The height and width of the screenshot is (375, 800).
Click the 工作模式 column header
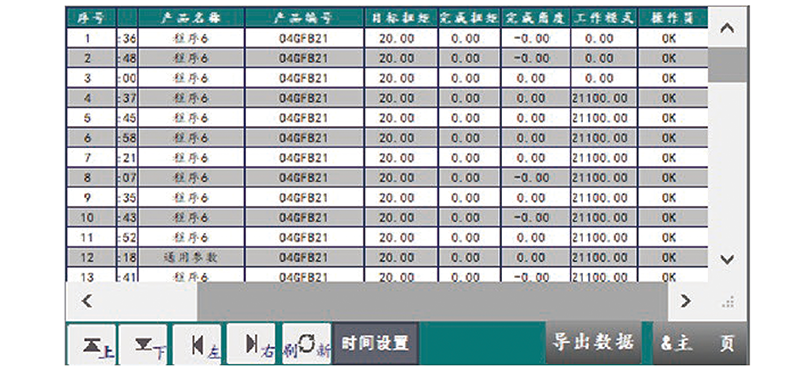pos(604,18)
